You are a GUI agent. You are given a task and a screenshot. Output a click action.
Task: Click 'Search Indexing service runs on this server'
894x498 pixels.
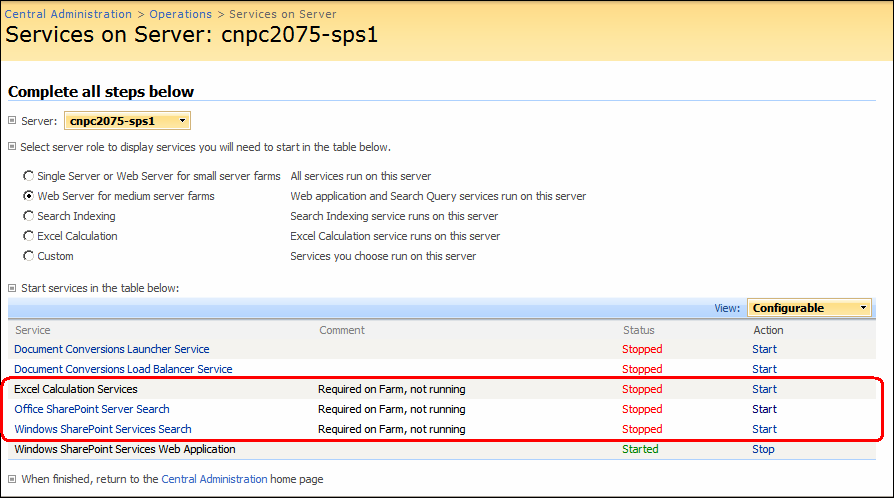[x=394, y=216]
